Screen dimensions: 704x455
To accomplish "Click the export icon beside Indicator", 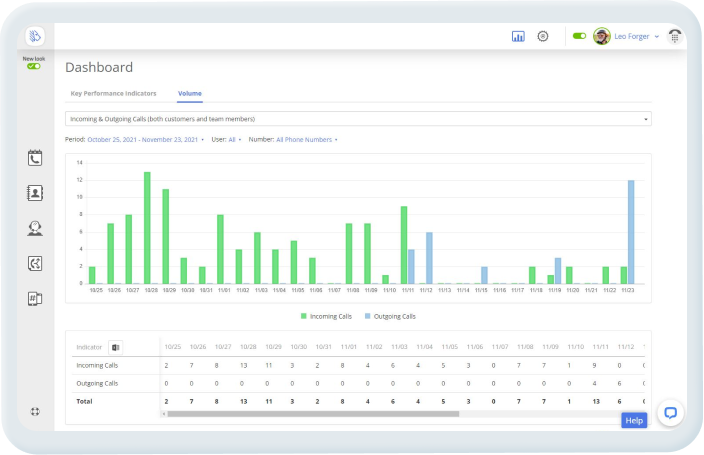I will click(115, 347).
